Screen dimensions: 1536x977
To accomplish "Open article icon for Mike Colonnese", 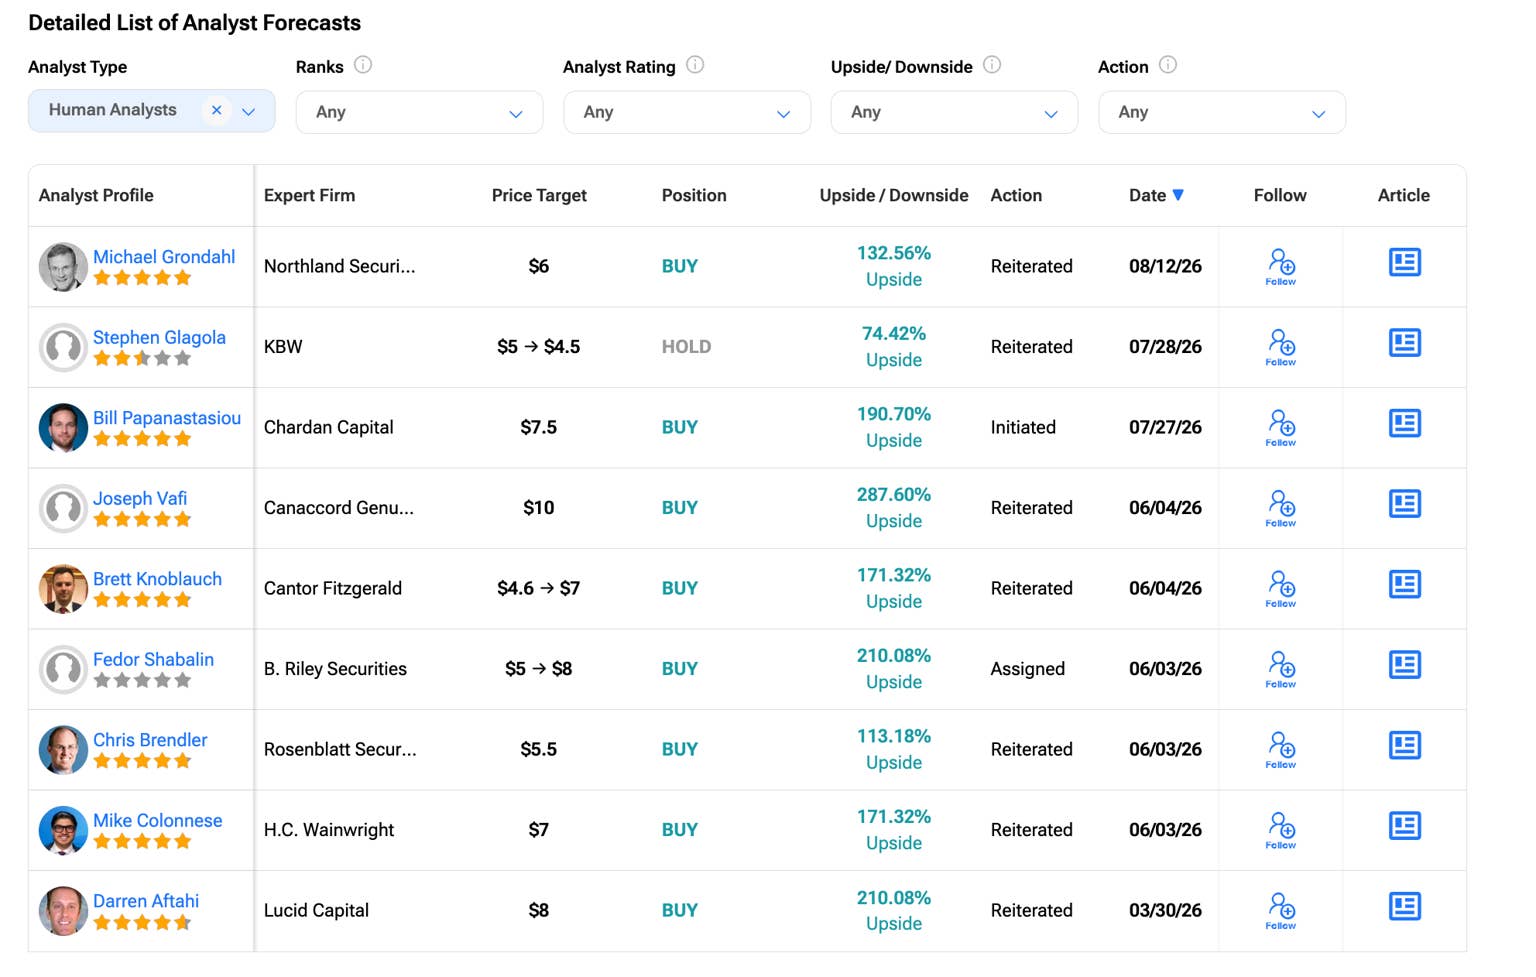I will click(x=1404, y=826).
